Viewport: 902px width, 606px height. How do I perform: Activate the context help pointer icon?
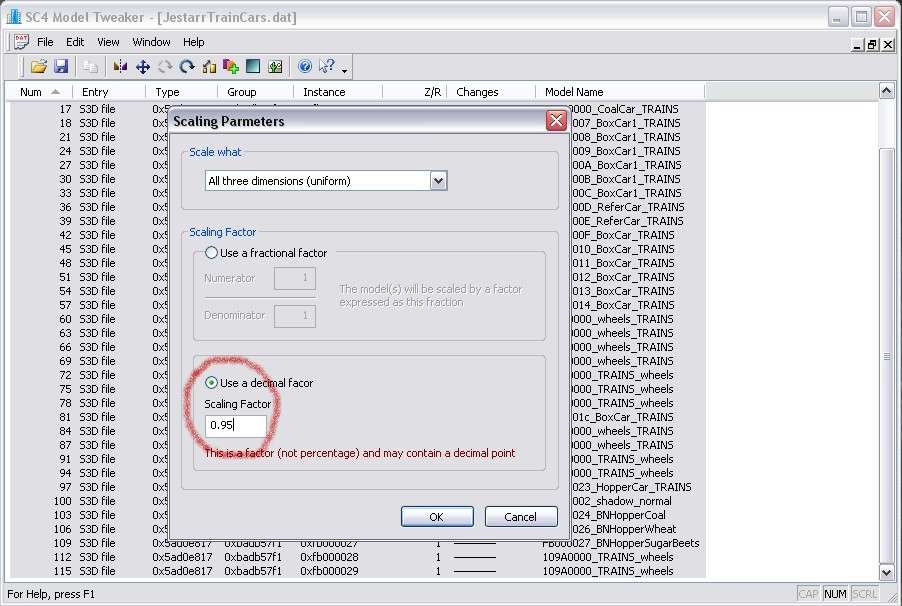[326, 67]
